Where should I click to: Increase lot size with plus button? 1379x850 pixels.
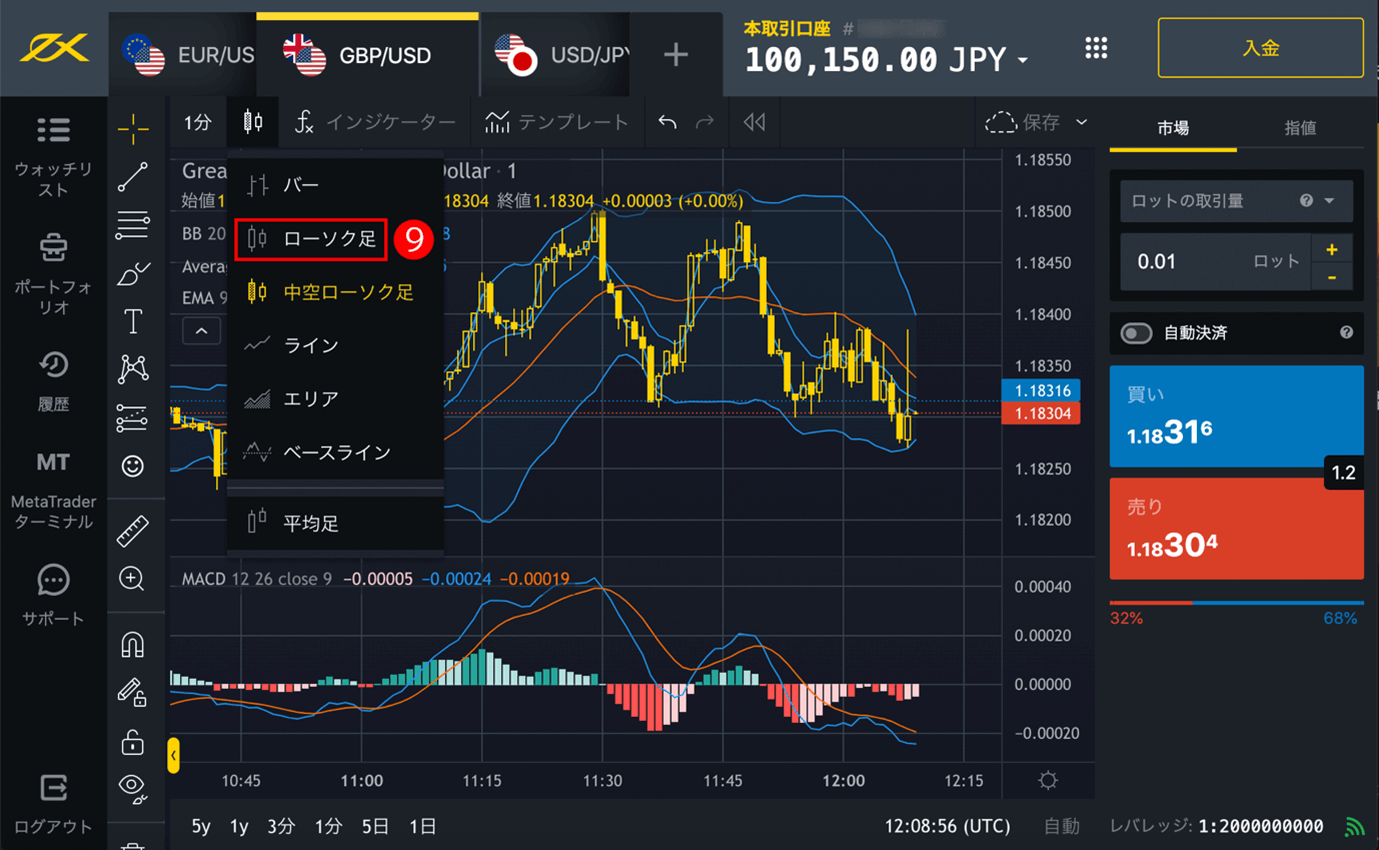tap(1331, 249)
